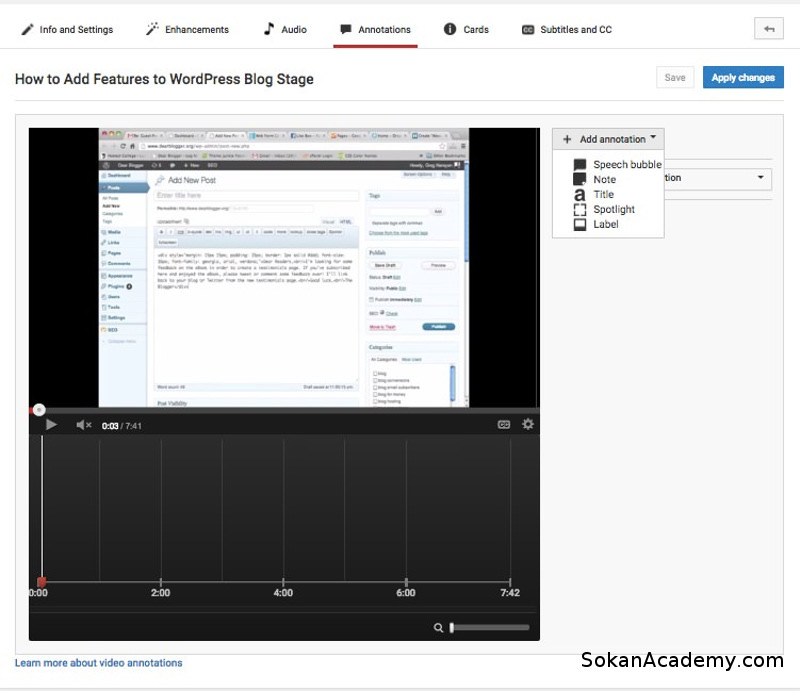Viewport: 800px width, 691px height.
Task: Click the 0:03 / 7:41 time display
Action: point(121,426)
